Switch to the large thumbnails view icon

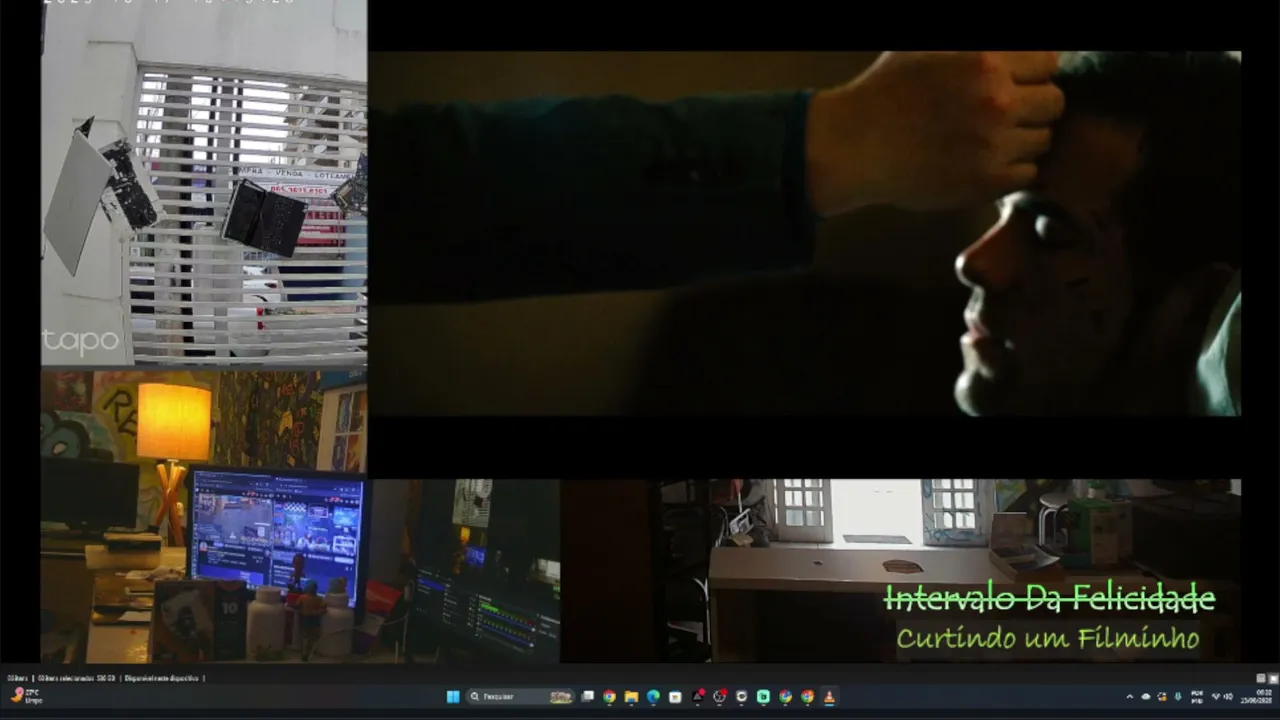(x=1273, y=678)
